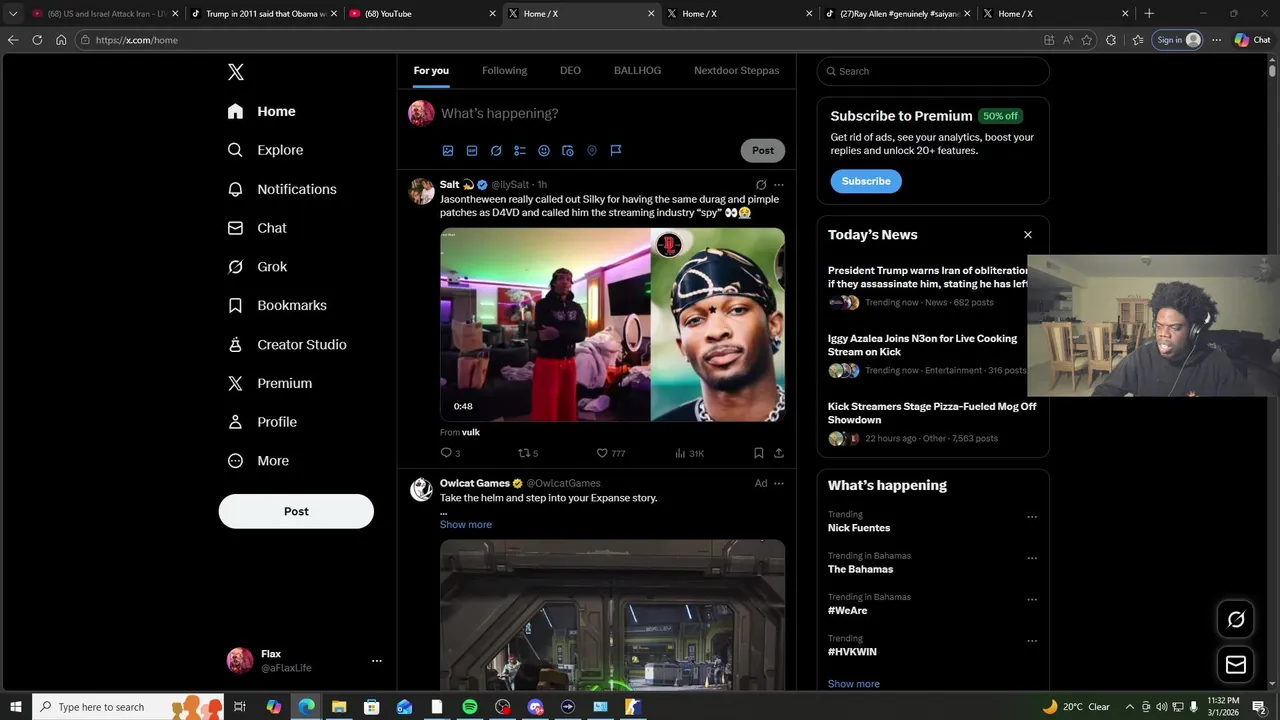This screenshot has height=720, width=1280.
Task: Click the composer Post button
Action: (x=763, y=150)
